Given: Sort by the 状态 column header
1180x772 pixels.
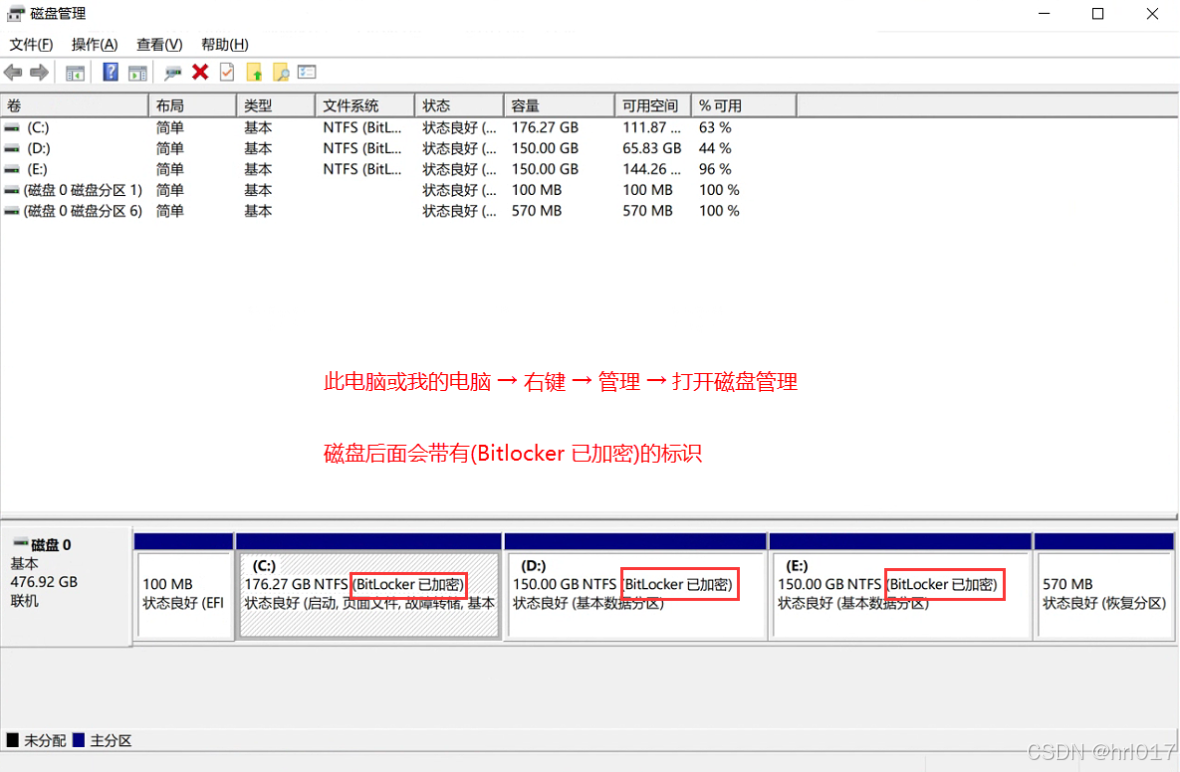Looking at the screenshot, I should pos(459,106).
